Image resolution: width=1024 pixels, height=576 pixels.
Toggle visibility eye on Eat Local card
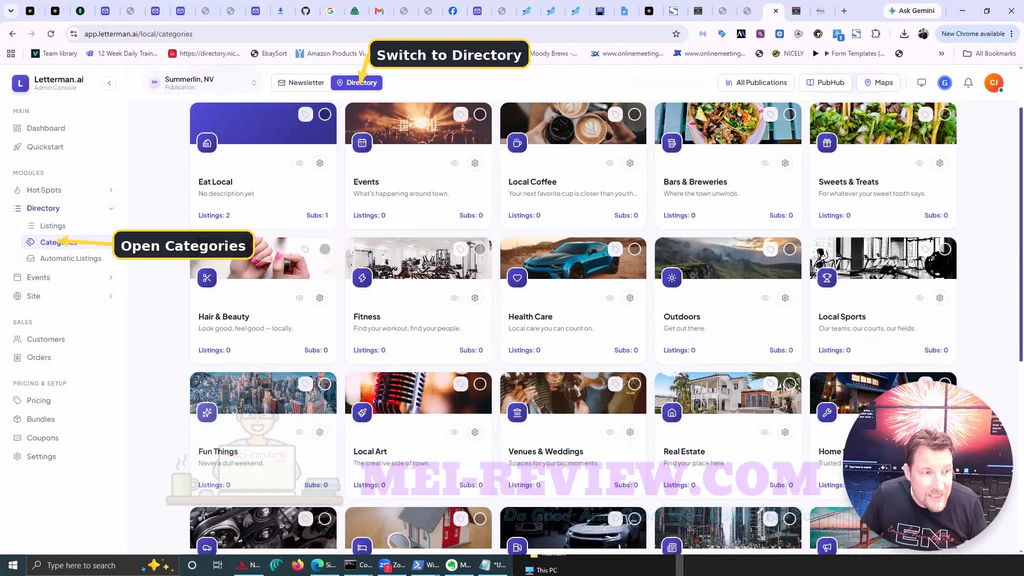[300, 163]
